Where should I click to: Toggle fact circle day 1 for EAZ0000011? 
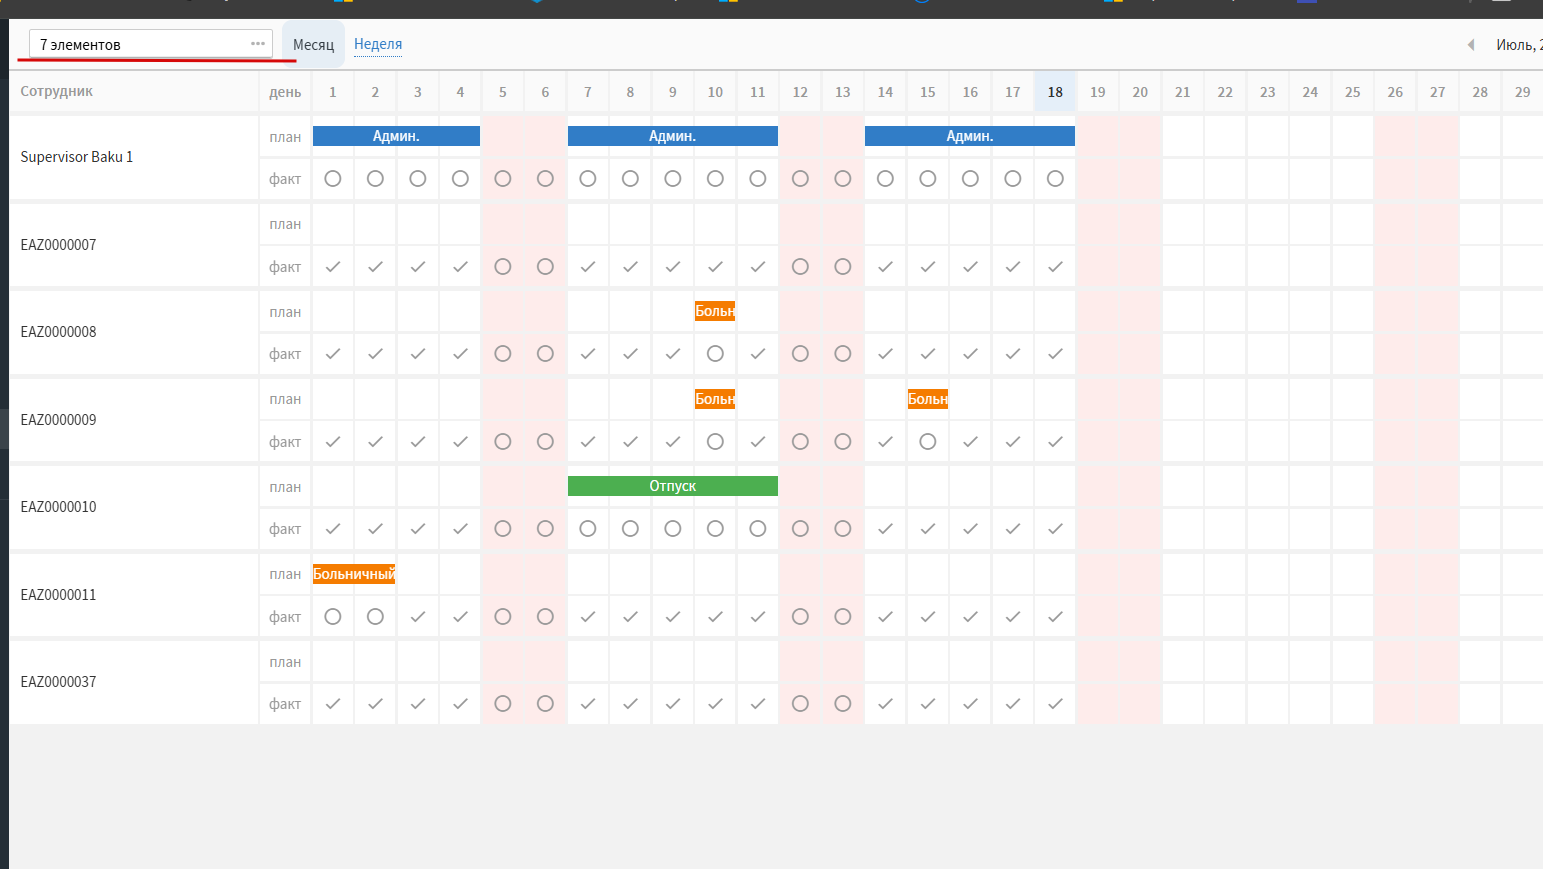tap(333, 617)
